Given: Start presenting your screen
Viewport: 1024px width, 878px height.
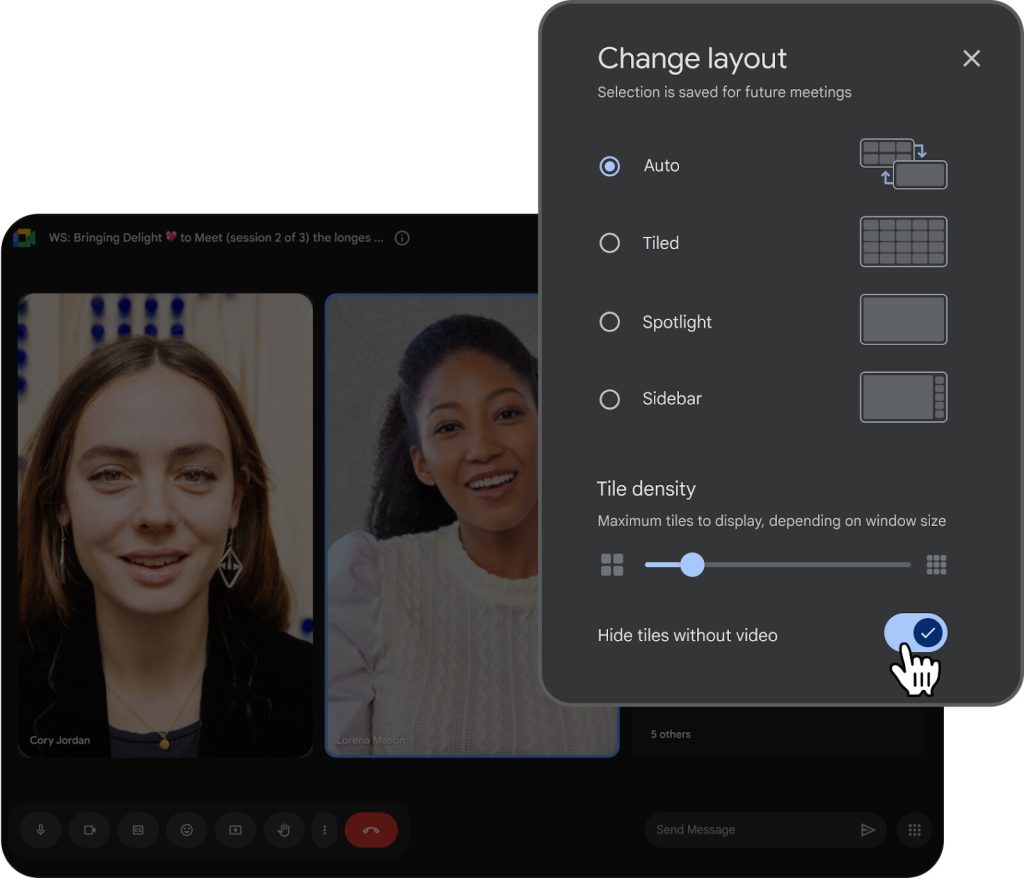Looking at the screenshot, I should pos(235,830).
